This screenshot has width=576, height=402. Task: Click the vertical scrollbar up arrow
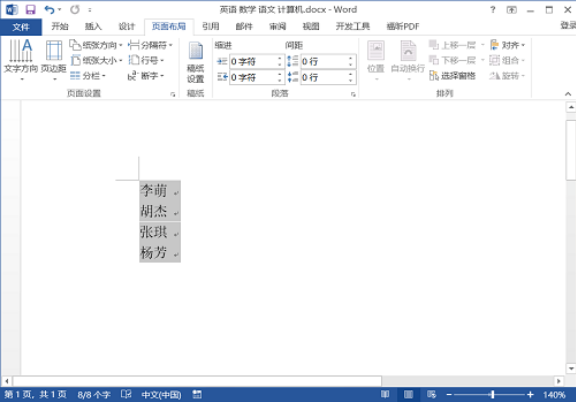coord(571,107)
